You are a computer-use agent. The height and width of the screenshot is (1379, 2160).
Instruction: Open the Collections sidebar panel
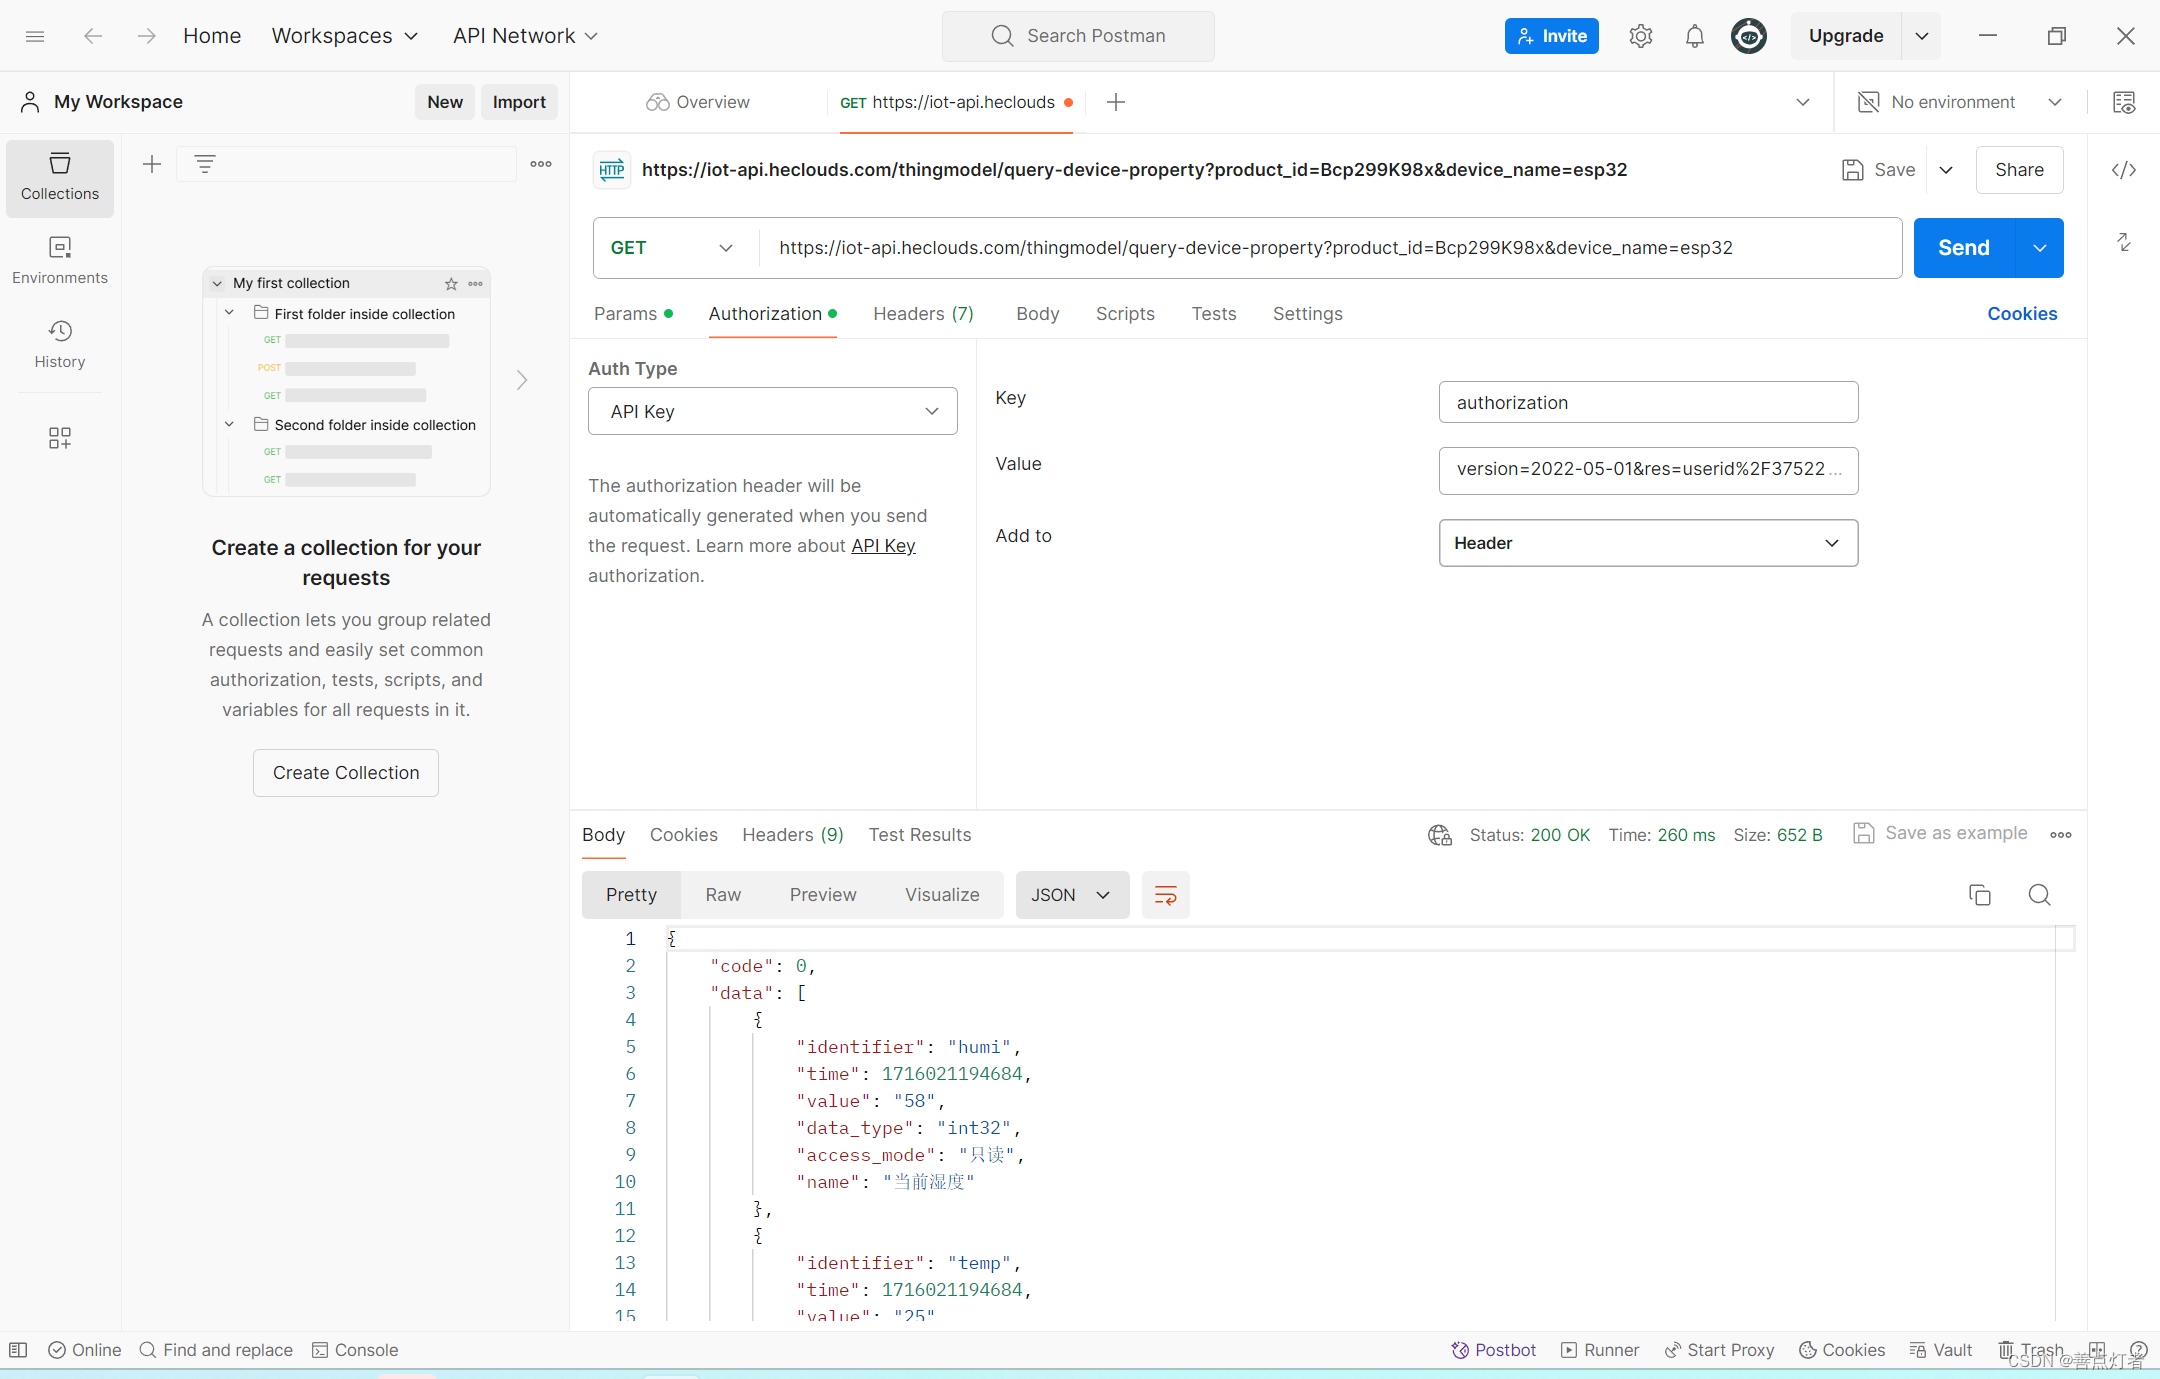(x=60, y=177)
